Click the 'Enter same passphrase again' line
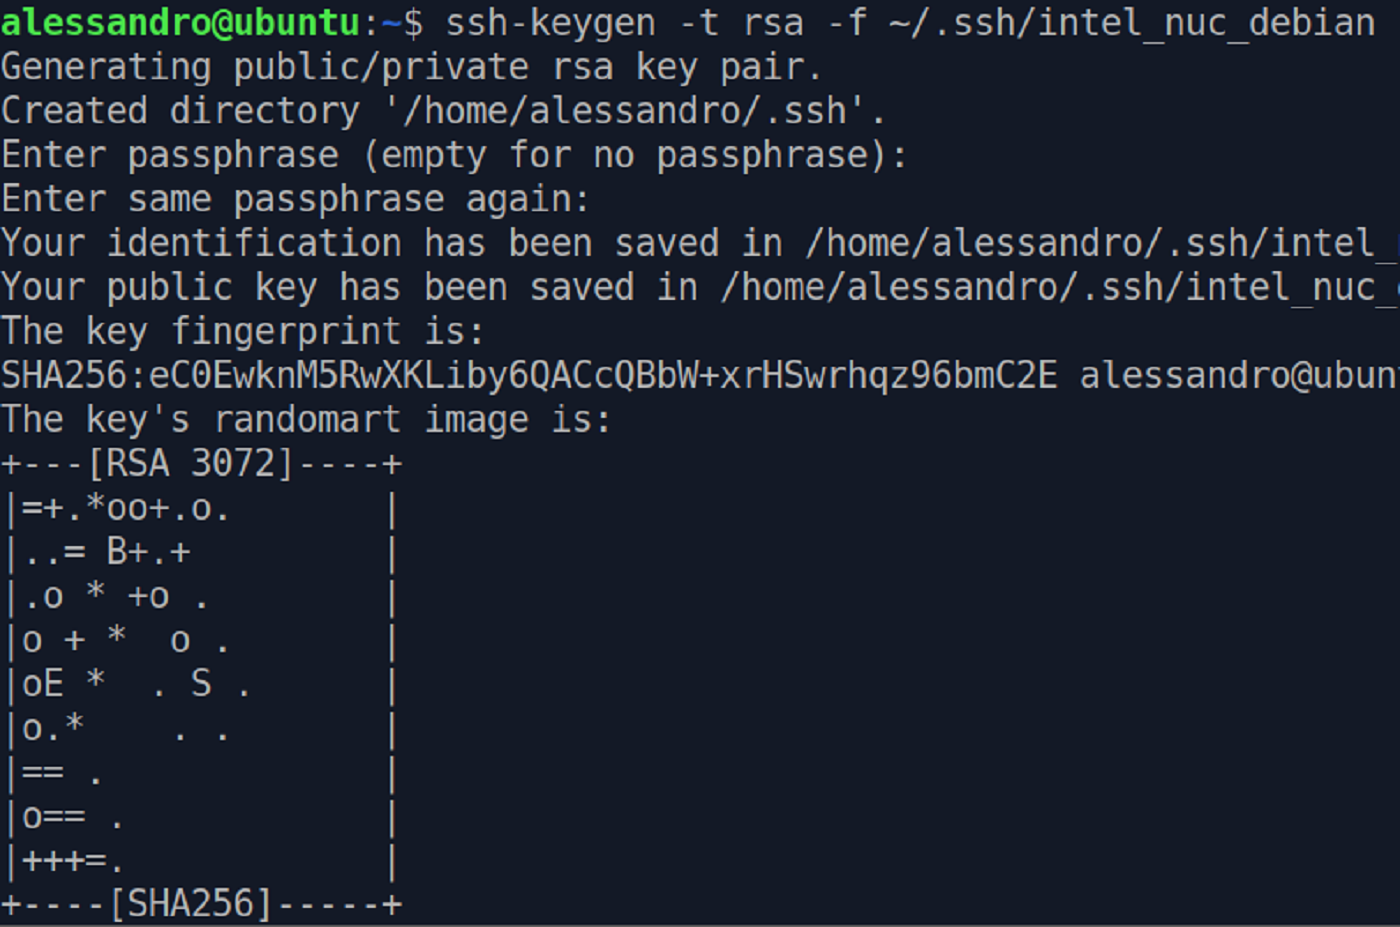The height and width of the screenshot is (927, 1400). pos(295,199)
